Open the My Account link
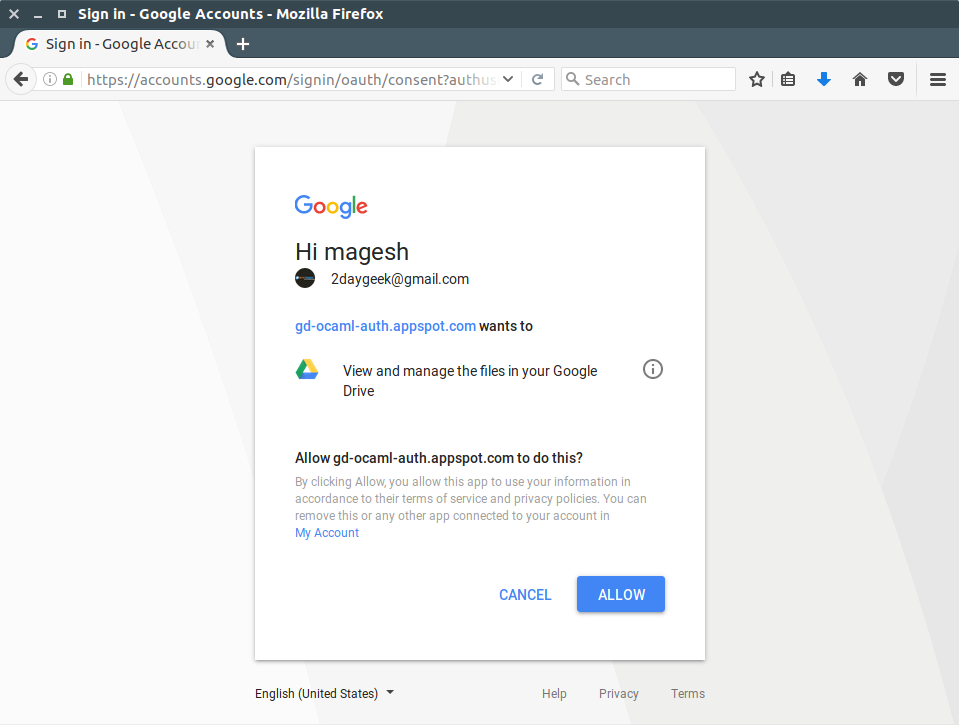This screenshot has height=725, width=959. pos(327,533)
